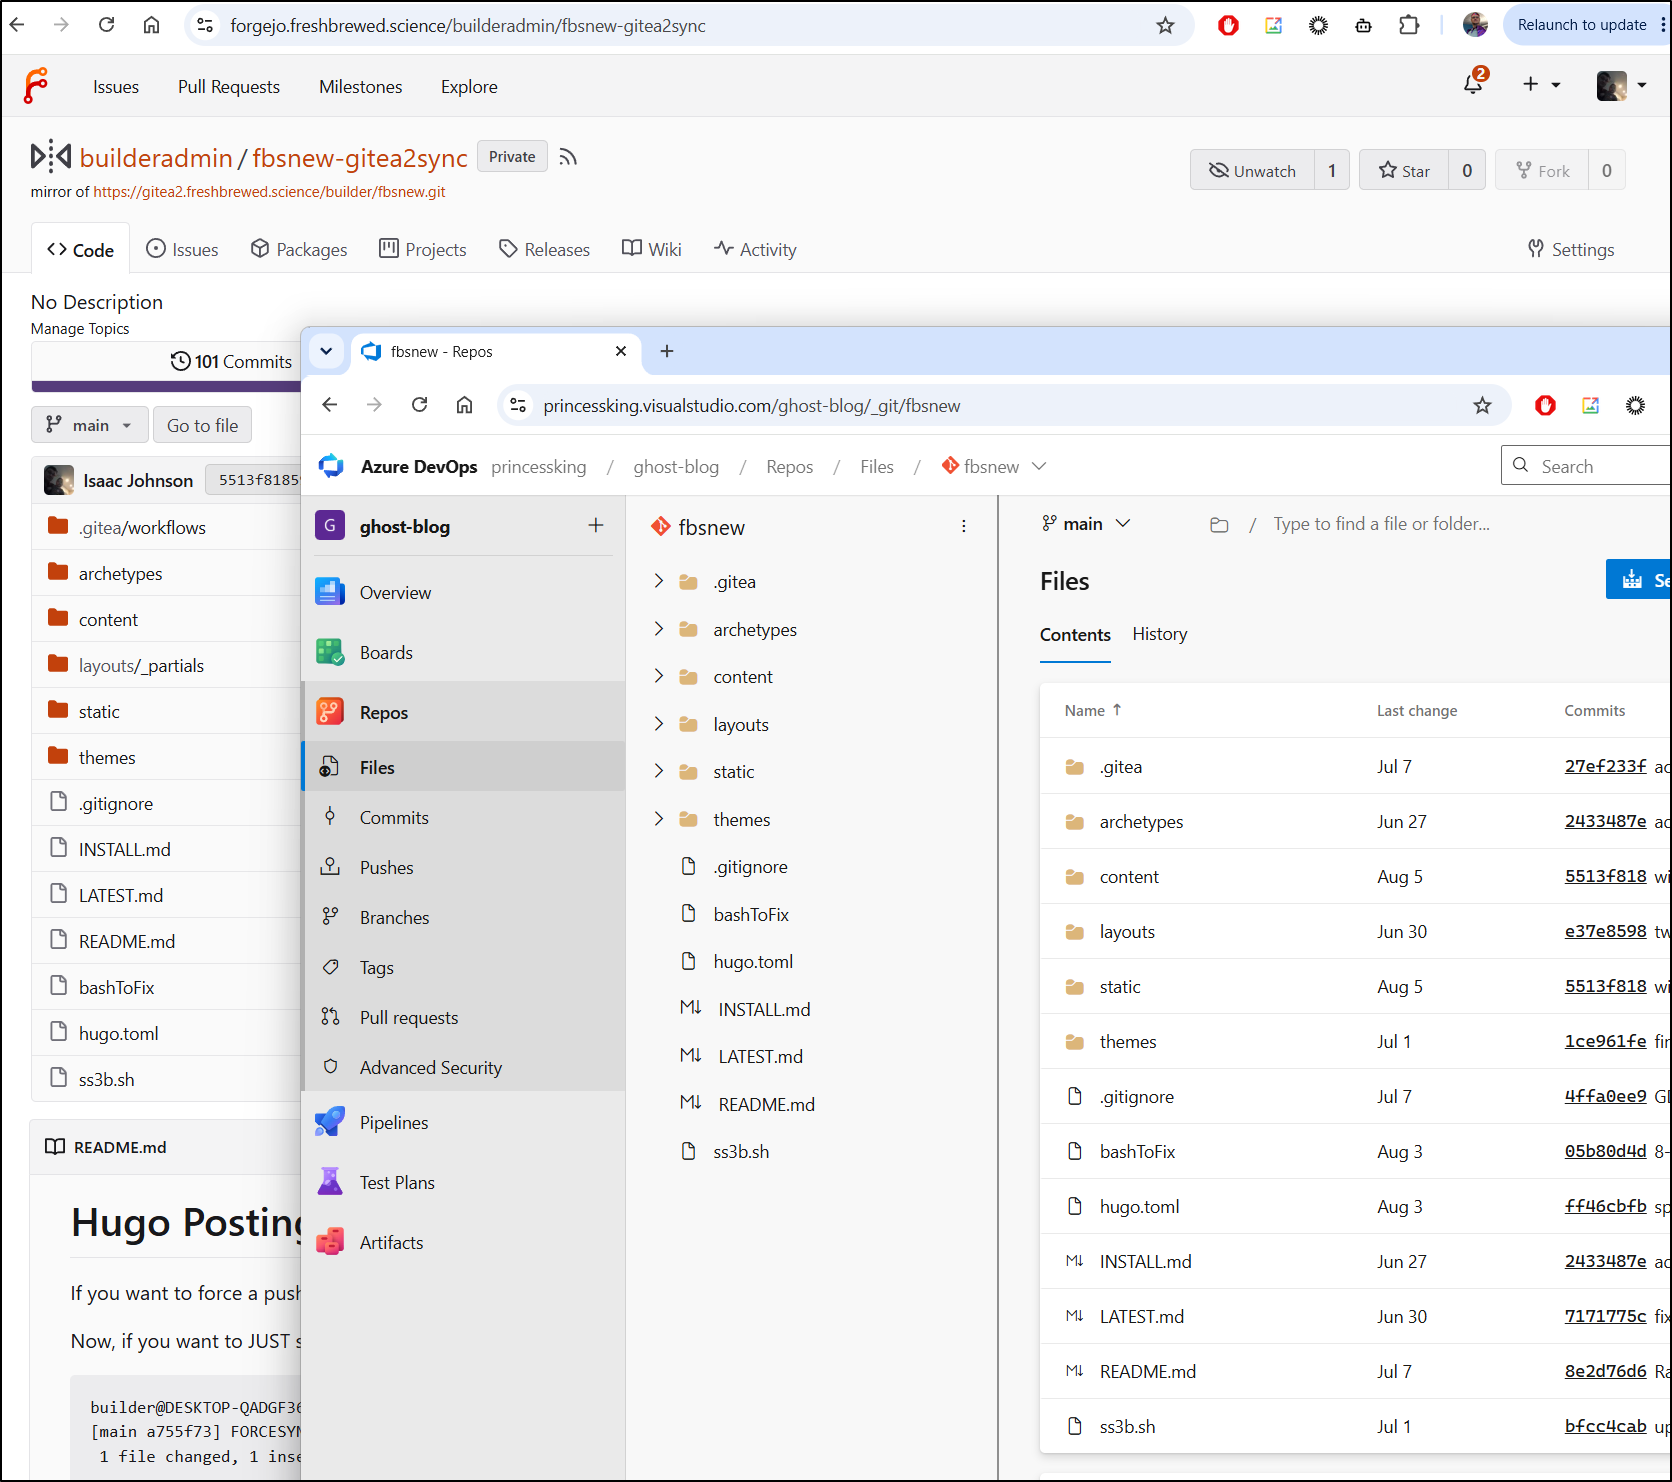Image resolution: width=1672 pixels, height=1482 pixels.
Task: Open the Manage Topics link
Action: (x=80, y=329)
